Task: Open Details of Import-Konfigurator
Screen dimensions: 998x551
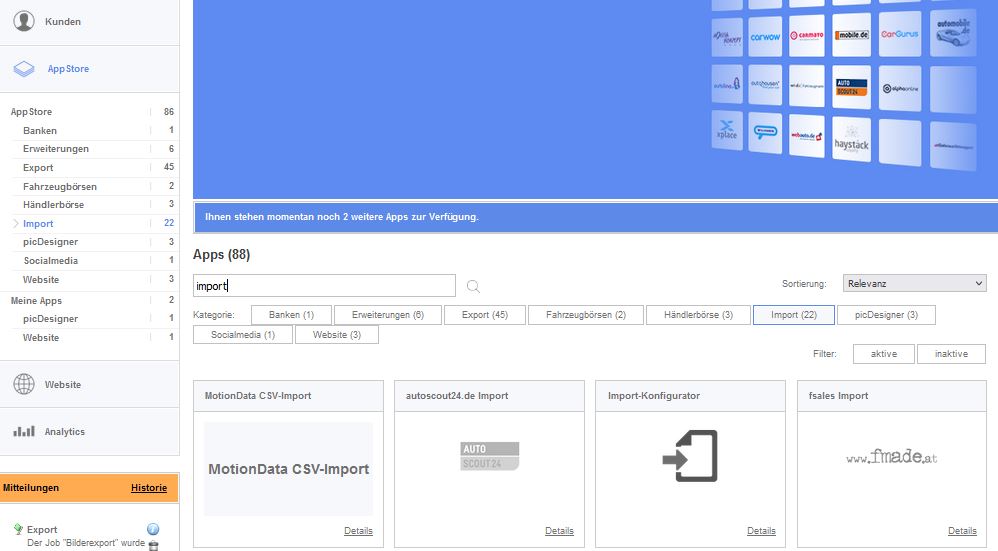Action: (x=761, y=531)
